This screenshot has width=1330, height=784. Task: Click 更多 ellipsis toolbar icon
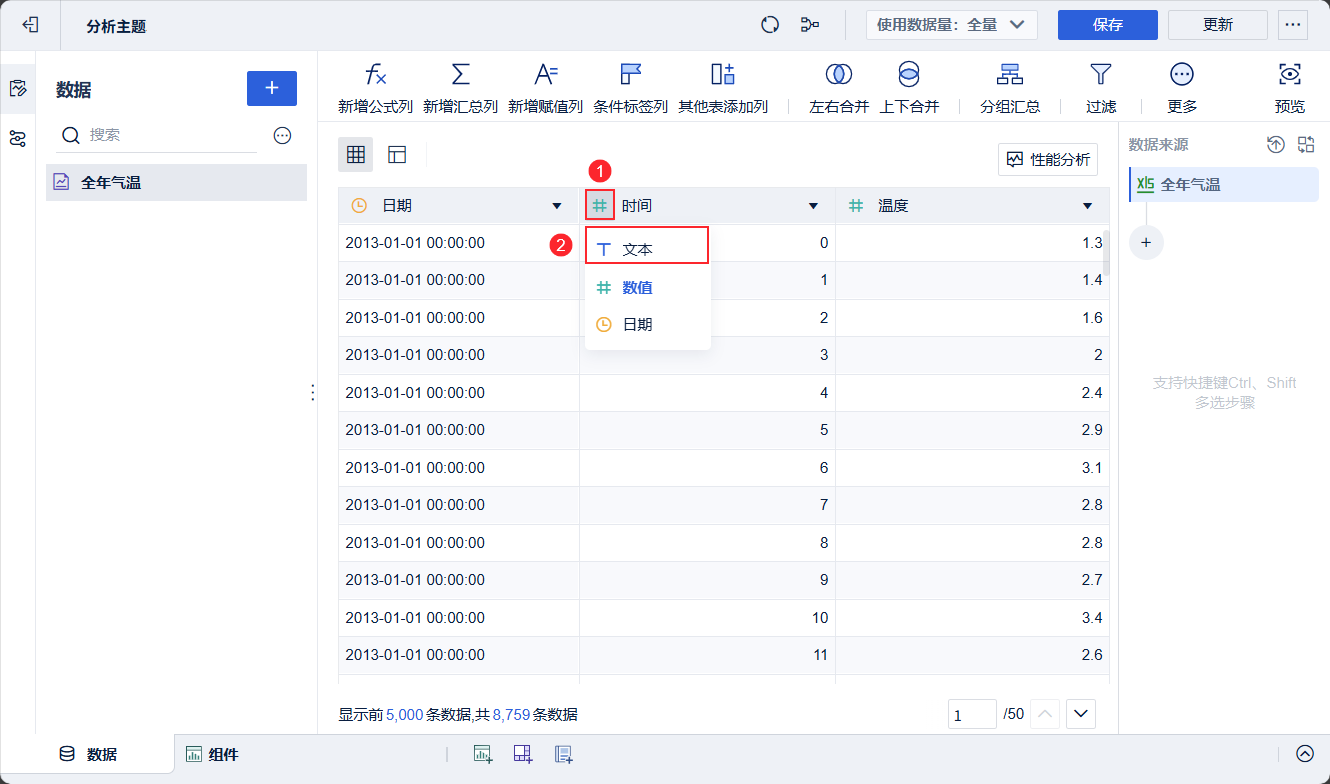tap(1182, 74)
